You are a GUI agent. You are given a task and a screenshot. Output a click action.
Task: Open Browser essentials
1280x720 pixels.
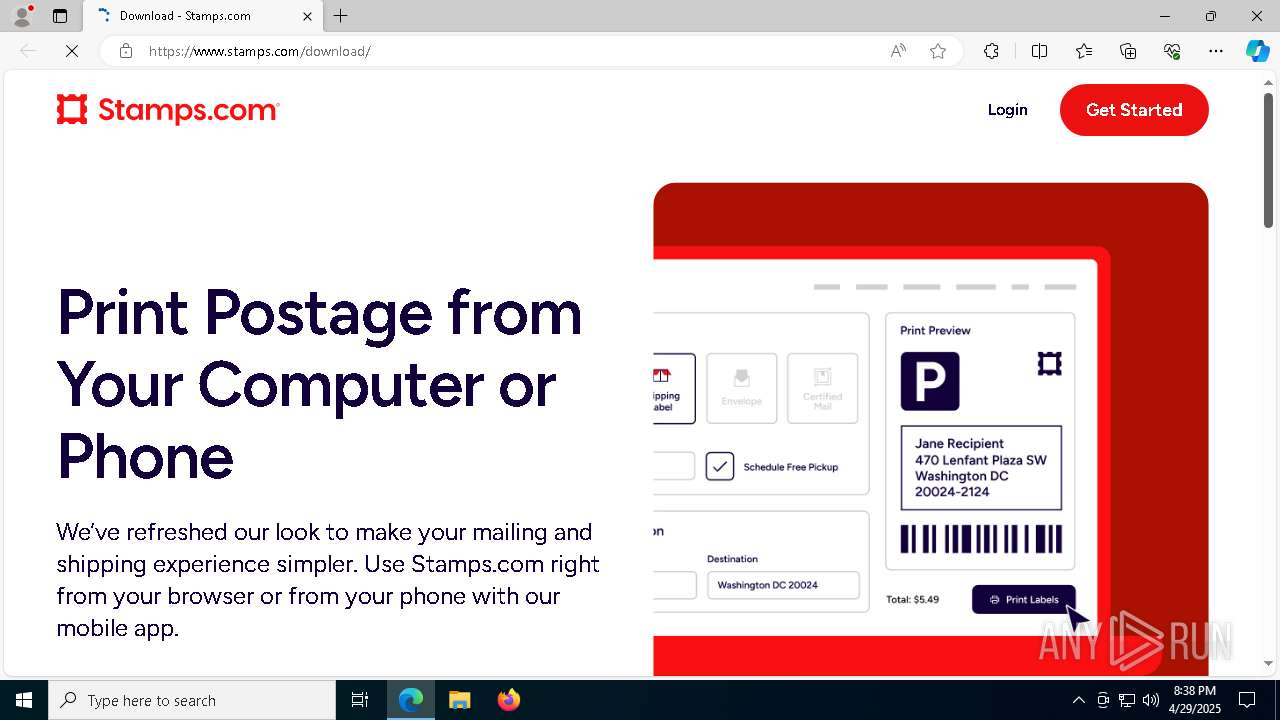1172,51
